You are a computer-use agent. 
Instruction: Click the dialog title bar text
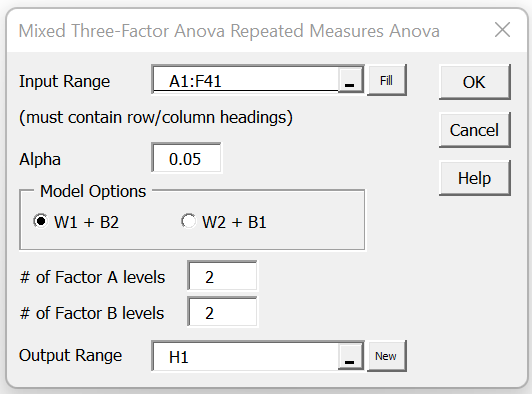229,31
